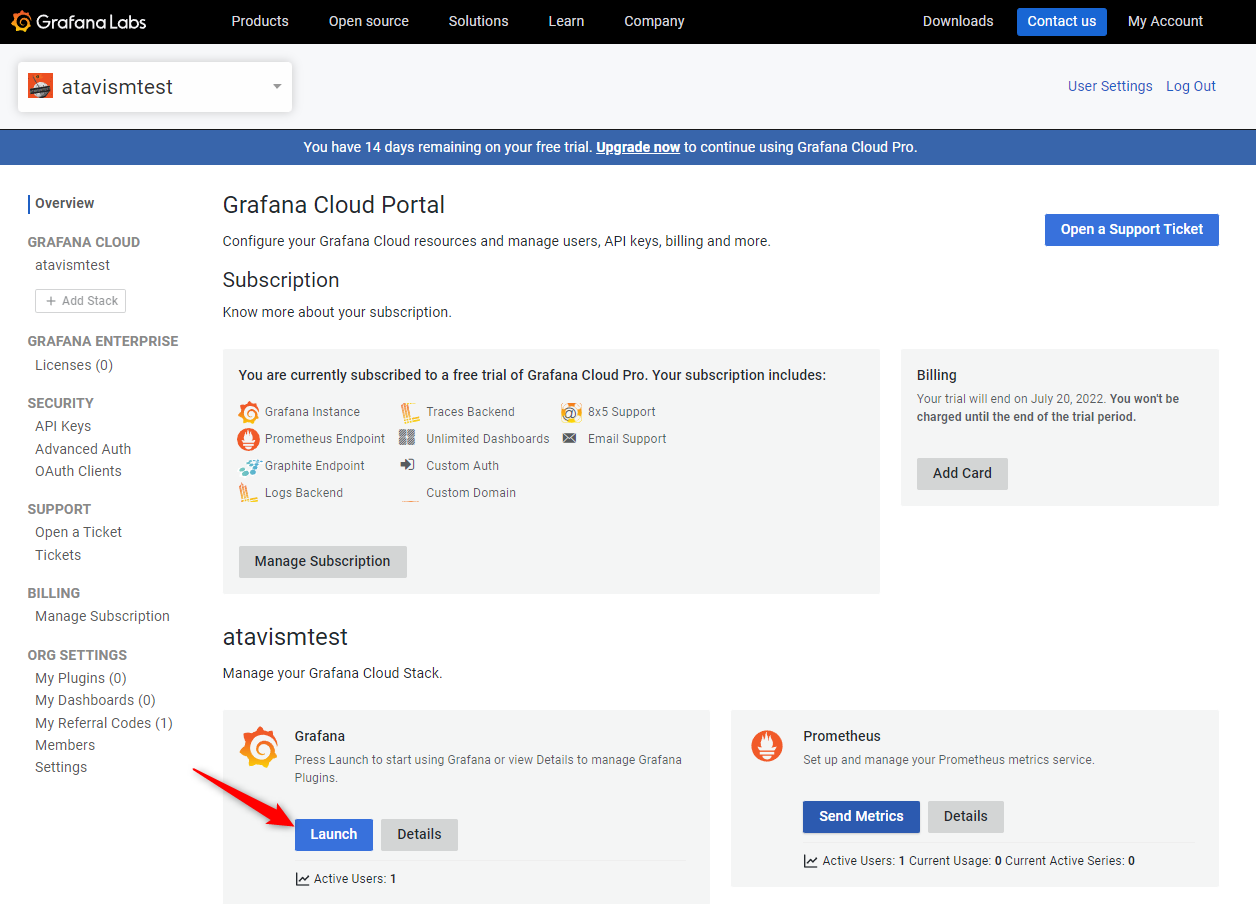Click the Traces Backend icon
This screenshot has height=904, width=1256.
coord(409,412)
